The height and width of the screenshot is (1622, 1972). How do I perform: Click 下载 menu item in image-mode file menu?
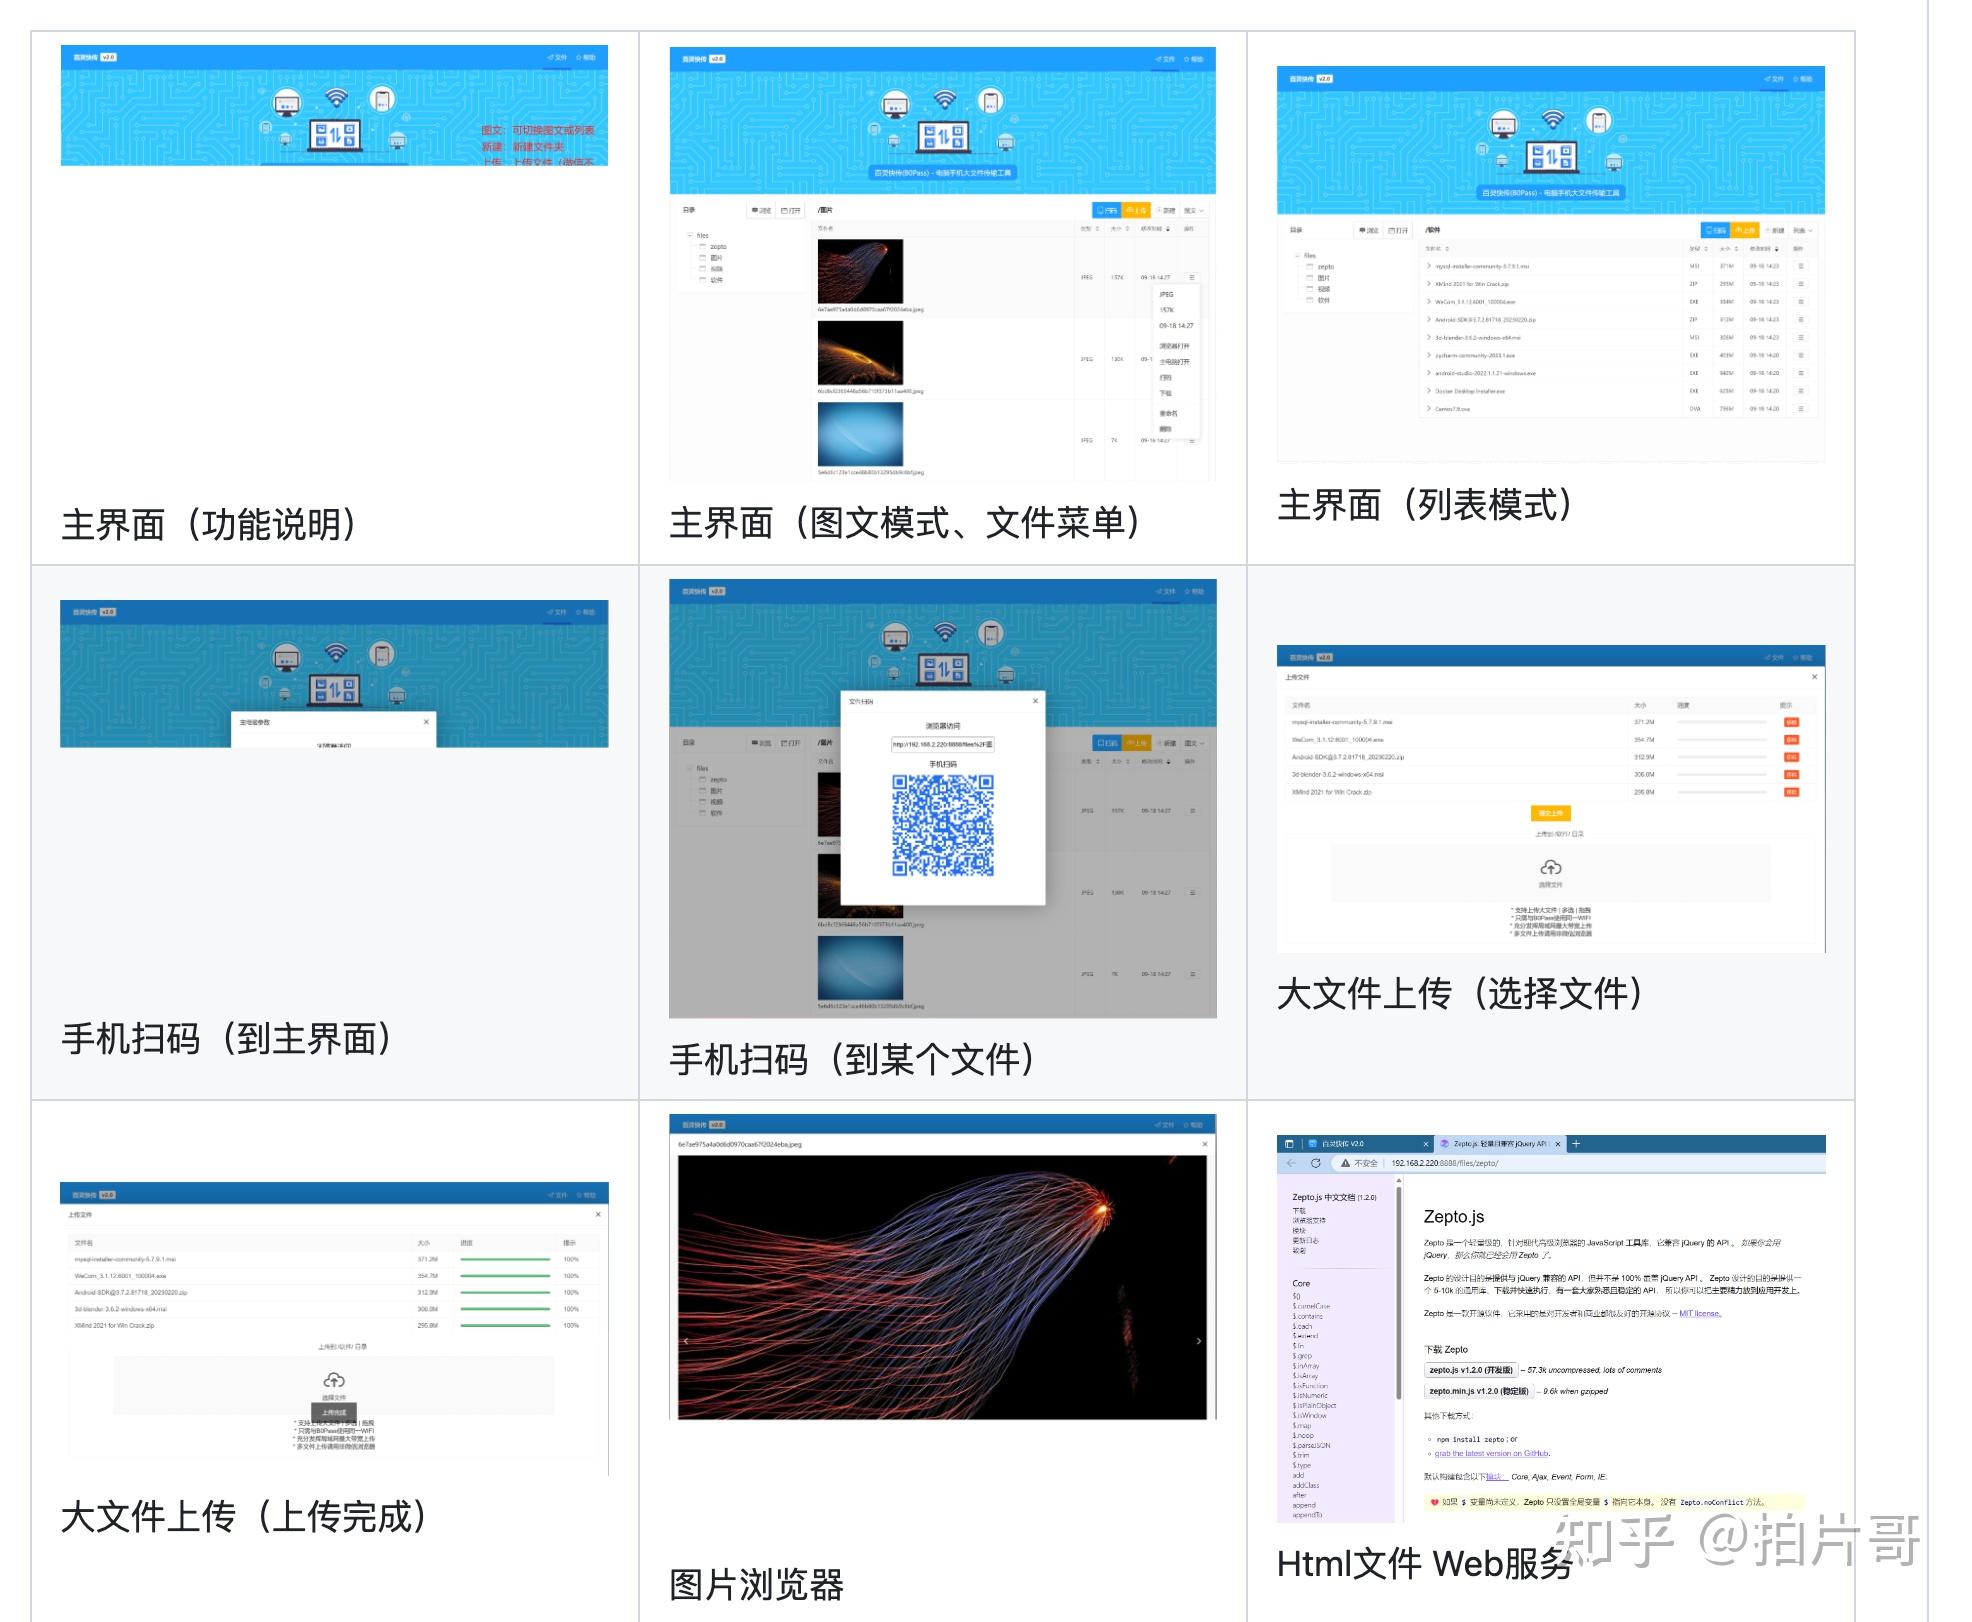click(x=1165, y=393)
